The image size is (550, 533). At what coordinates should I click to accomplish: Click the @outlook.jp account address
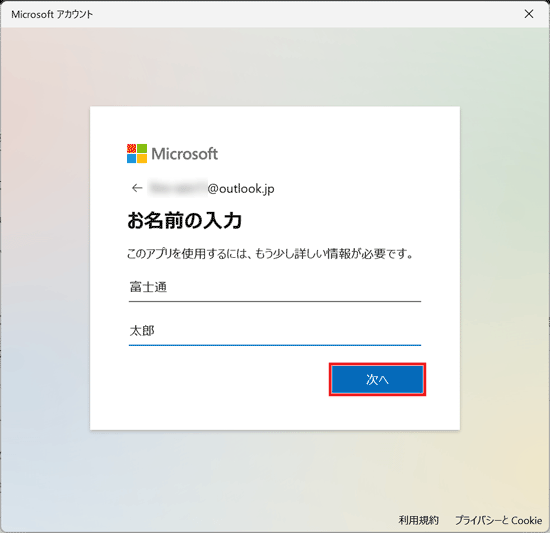coord(212,189)
